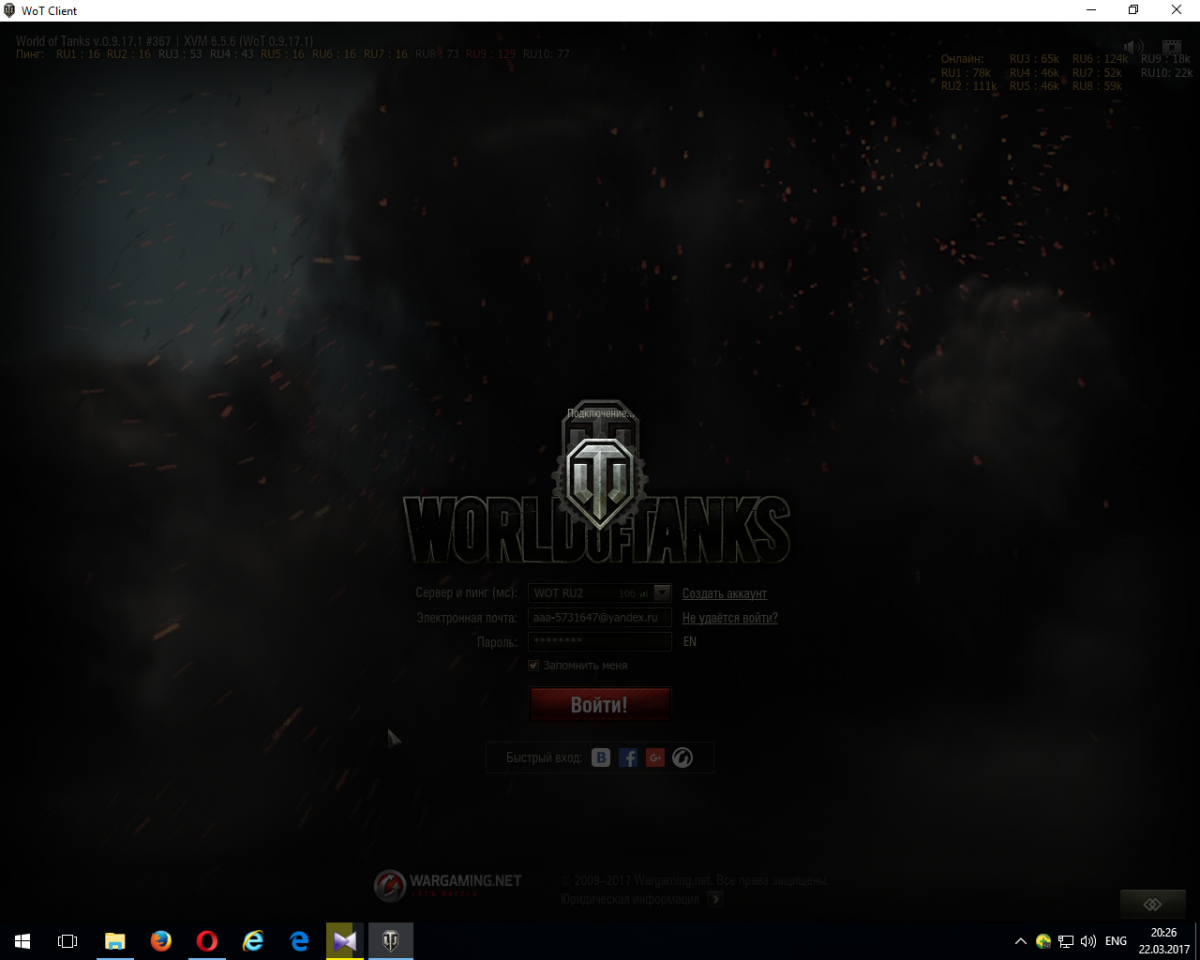
Task: Select World of Tanks taskbar icon
Action: (x=391, y=941)
